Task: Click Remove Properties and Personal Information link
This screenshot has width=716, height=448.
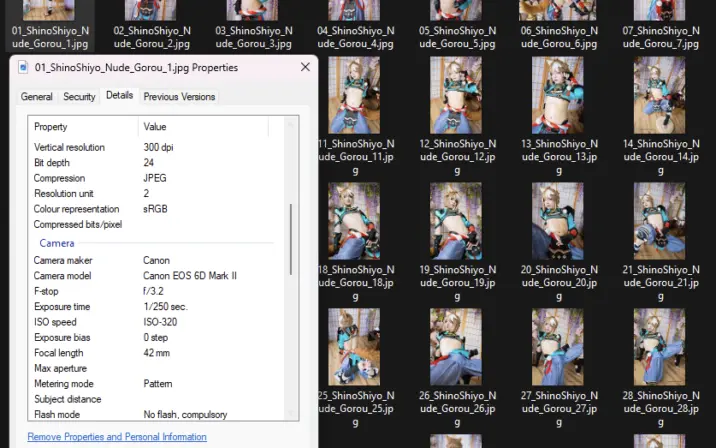Action: click(x=117, y=437)
